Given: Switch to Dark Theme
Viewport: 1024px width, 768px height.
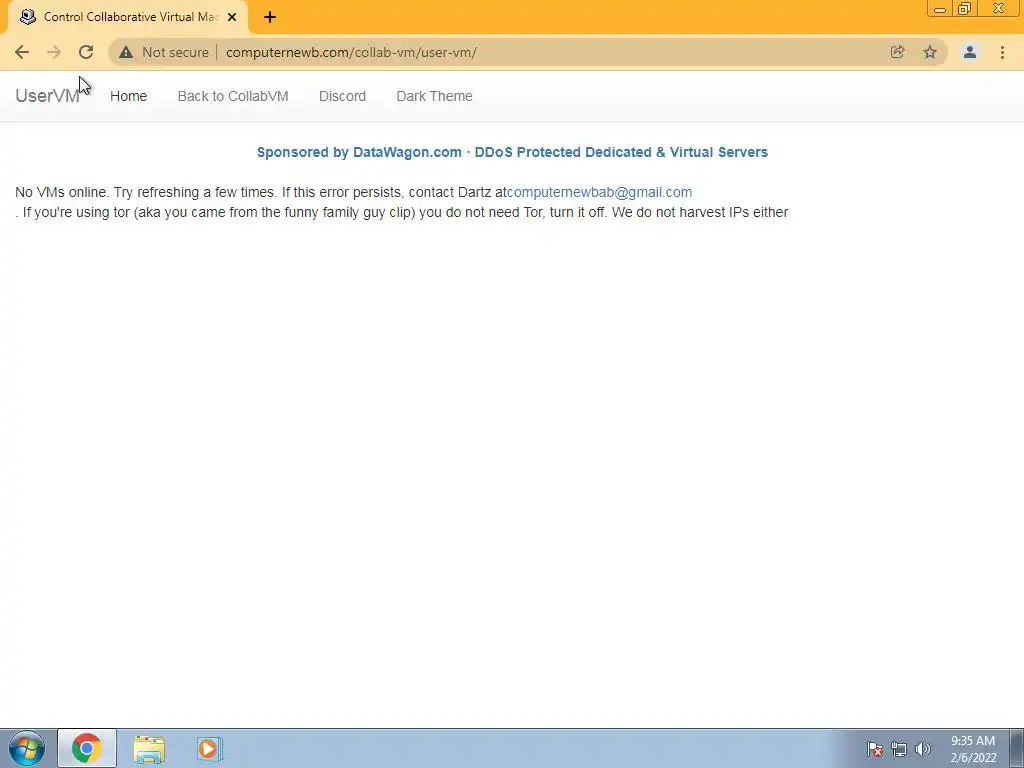Looking at the screenshot, I should tap(434, 96).
